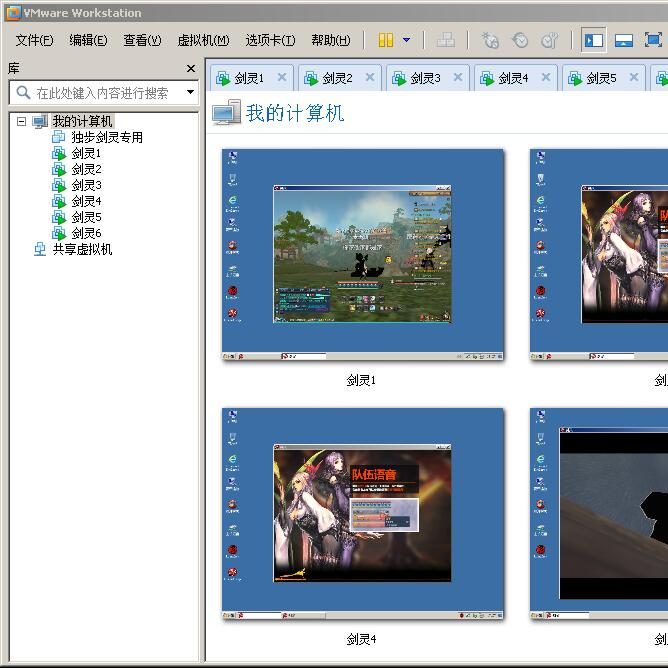This screenshot has height=668, width=668.
Task: Open the 虚拟机(M) menu
Action: point(203,40)
